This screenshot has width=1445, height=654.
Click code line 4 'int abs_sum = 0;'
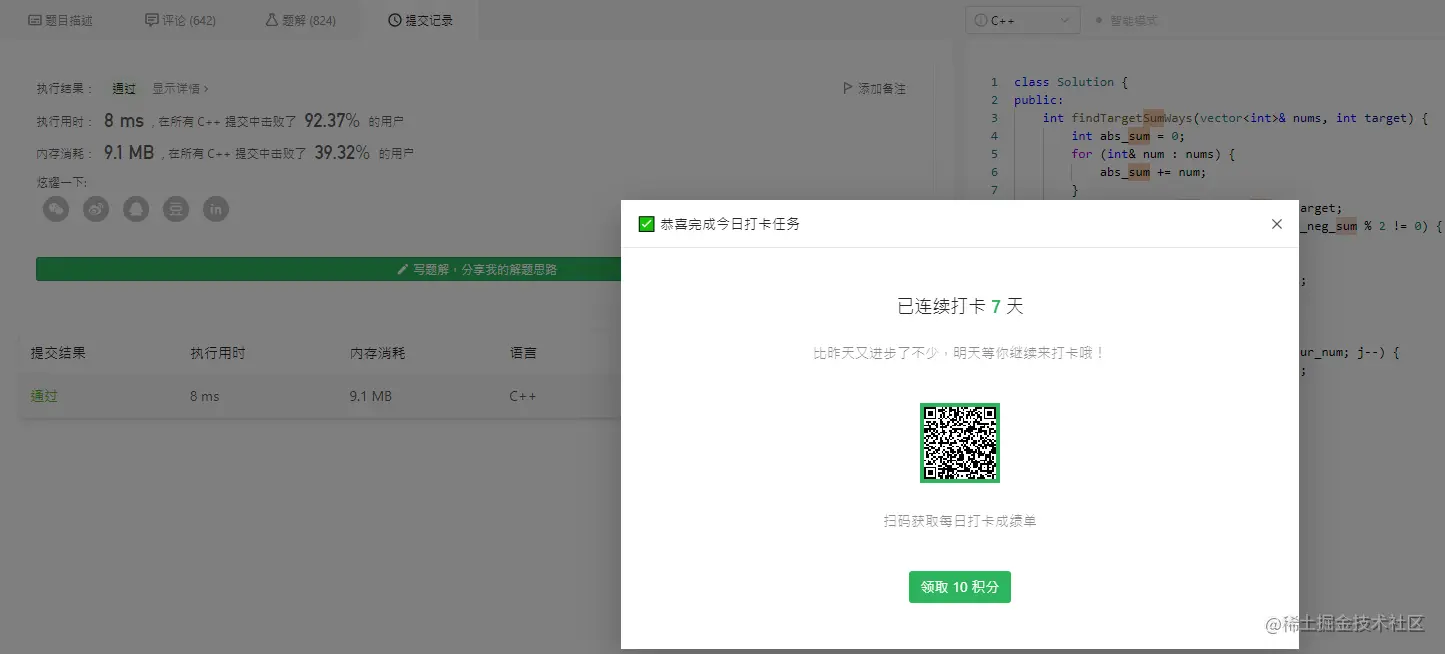tap(1128, 136)
